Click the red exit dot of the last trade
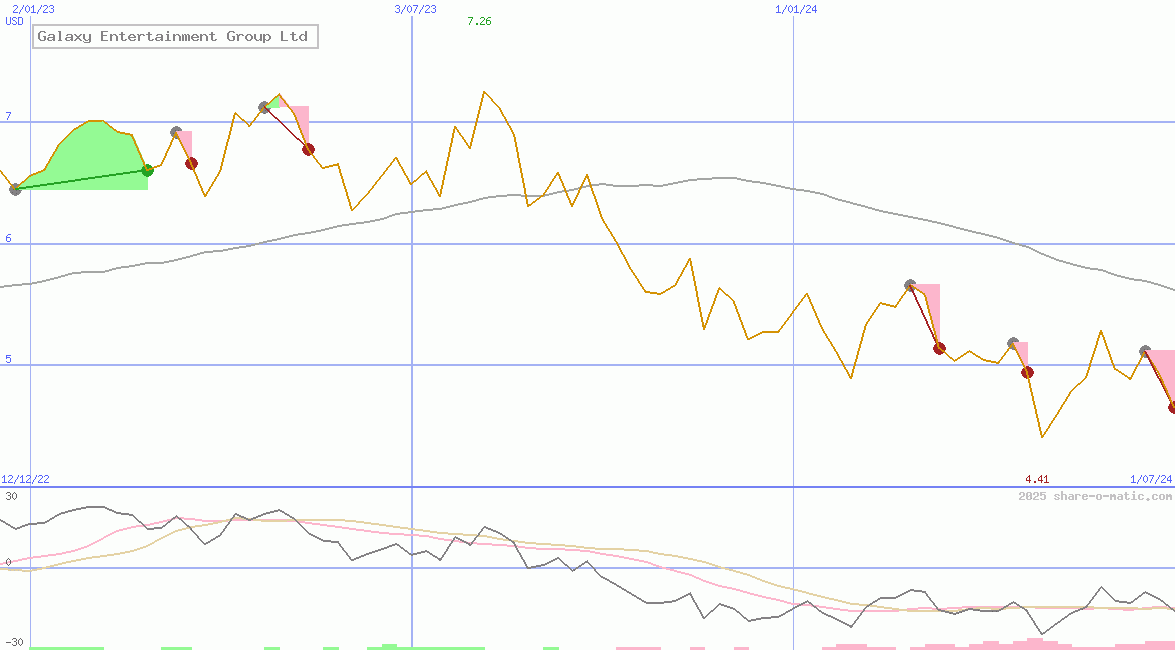Viewport: 1175px width, 650px height. click(x=1172, y=407)
